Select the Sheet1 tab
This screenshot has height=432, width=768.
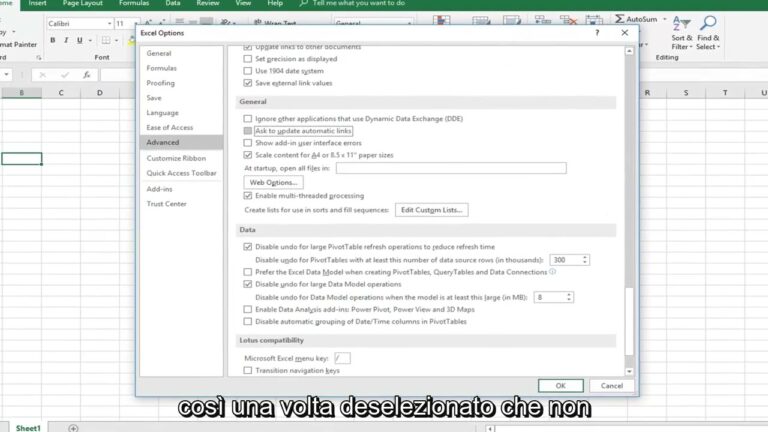click(28, 428)
